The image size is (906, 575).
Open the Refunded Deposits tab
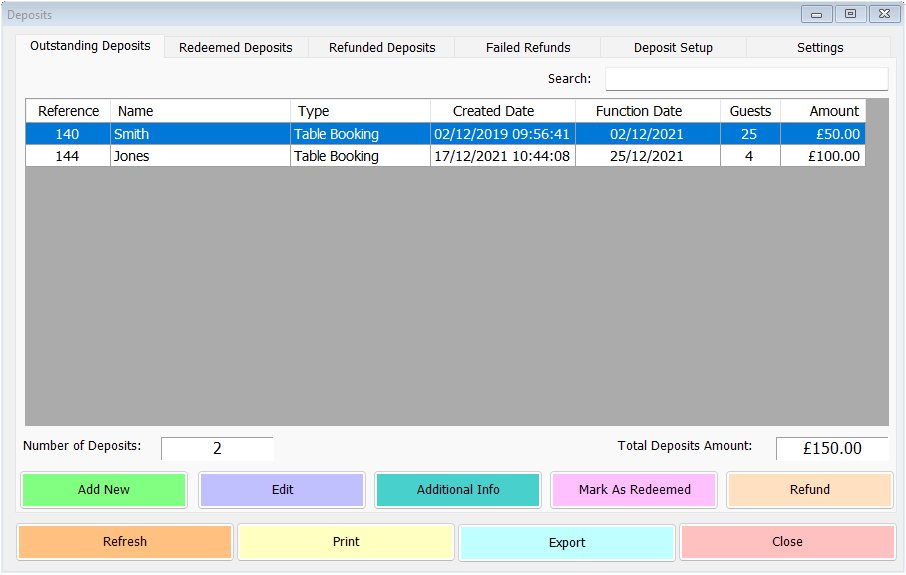(x=382, y=47)
